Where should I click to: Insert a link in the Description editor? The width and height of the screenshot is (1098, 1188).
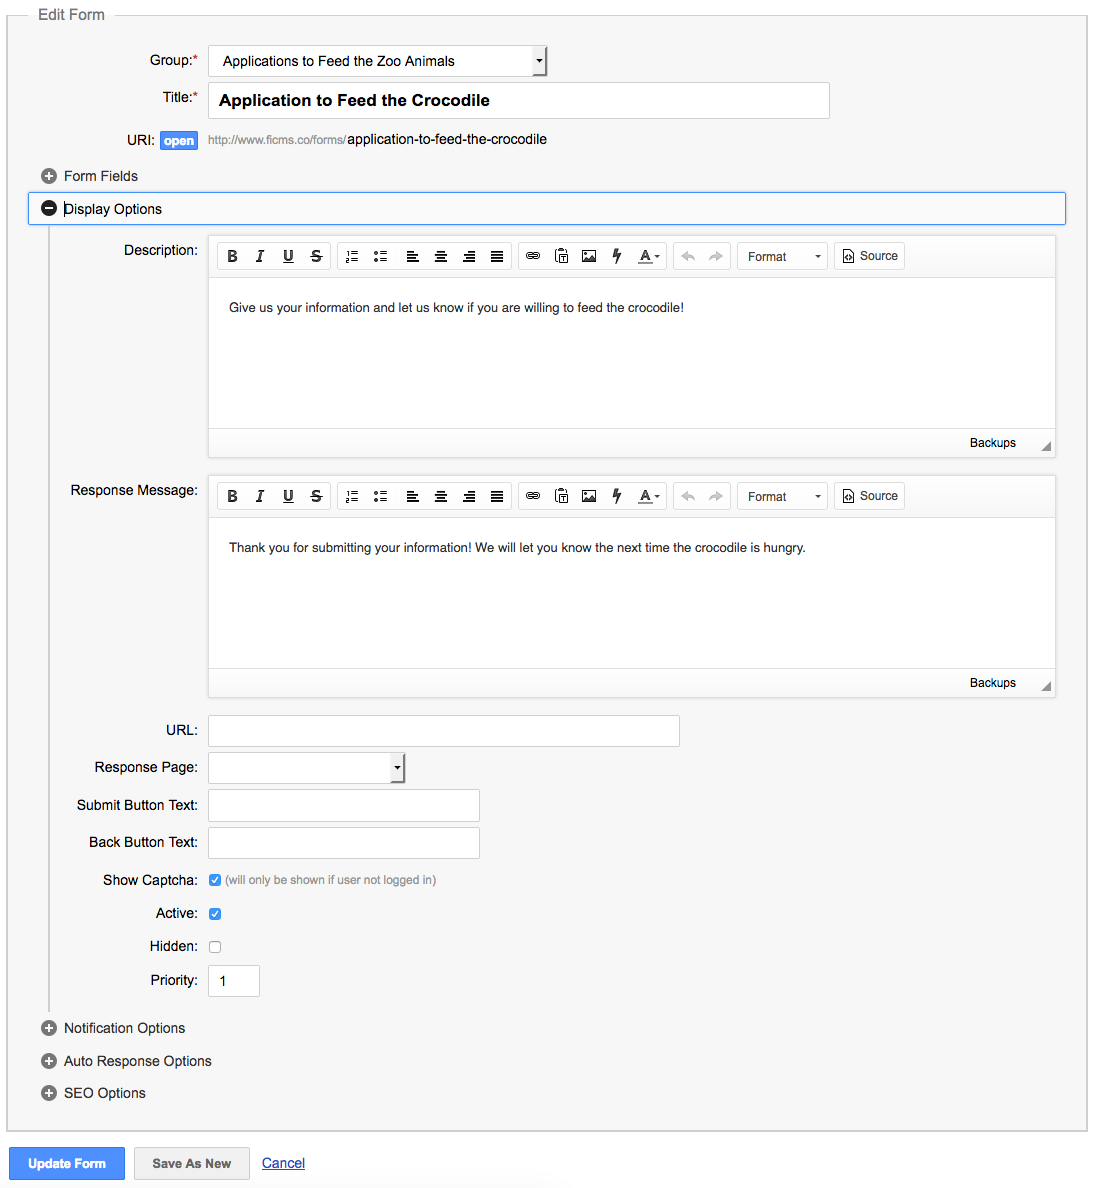(533, 256)
